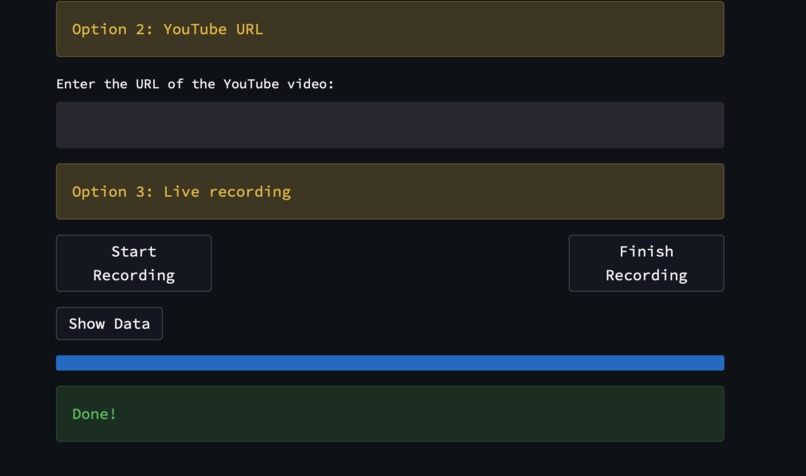Click the blue progress bar
The width and height of the screenshot is (806, 476).
(390, 362)
